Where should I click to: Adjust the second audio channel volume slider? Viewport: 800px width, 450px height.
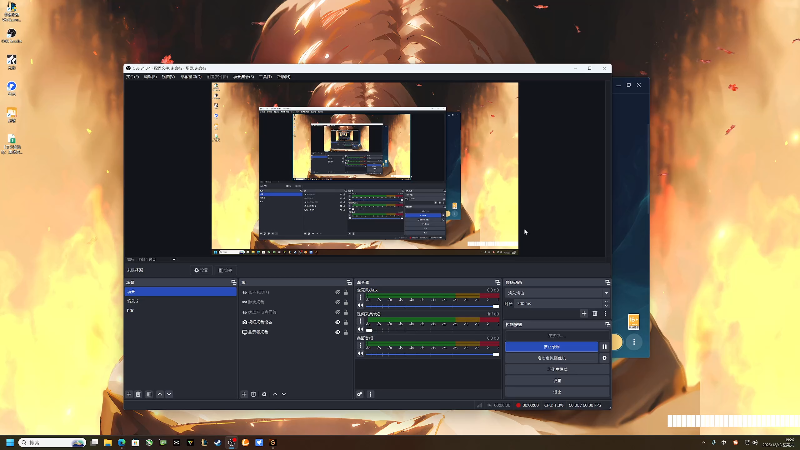click(x=433, y=330)
